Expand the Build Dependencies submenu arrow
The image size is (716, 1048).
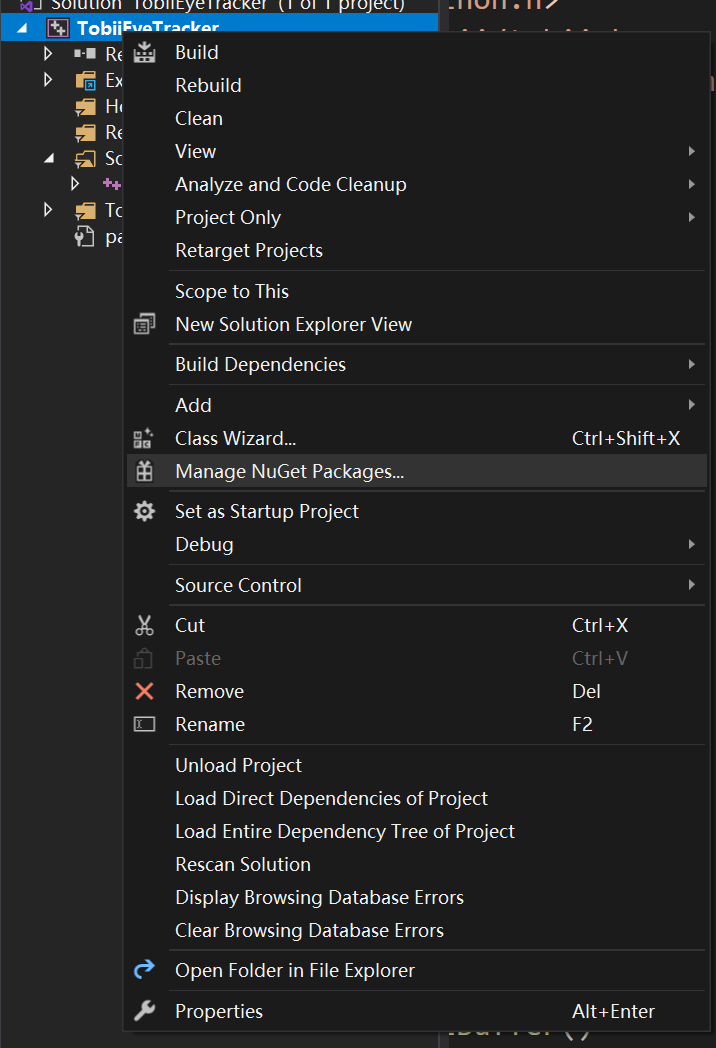pos(691,365)
